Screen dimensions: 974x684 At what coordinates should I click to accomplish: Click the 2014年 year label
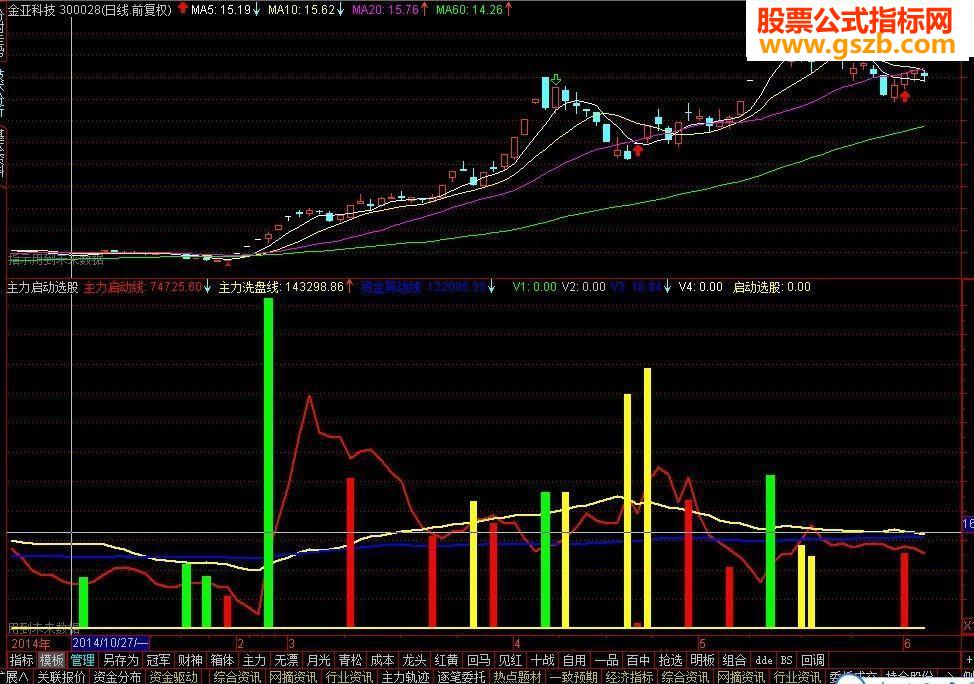click(31, 643)
